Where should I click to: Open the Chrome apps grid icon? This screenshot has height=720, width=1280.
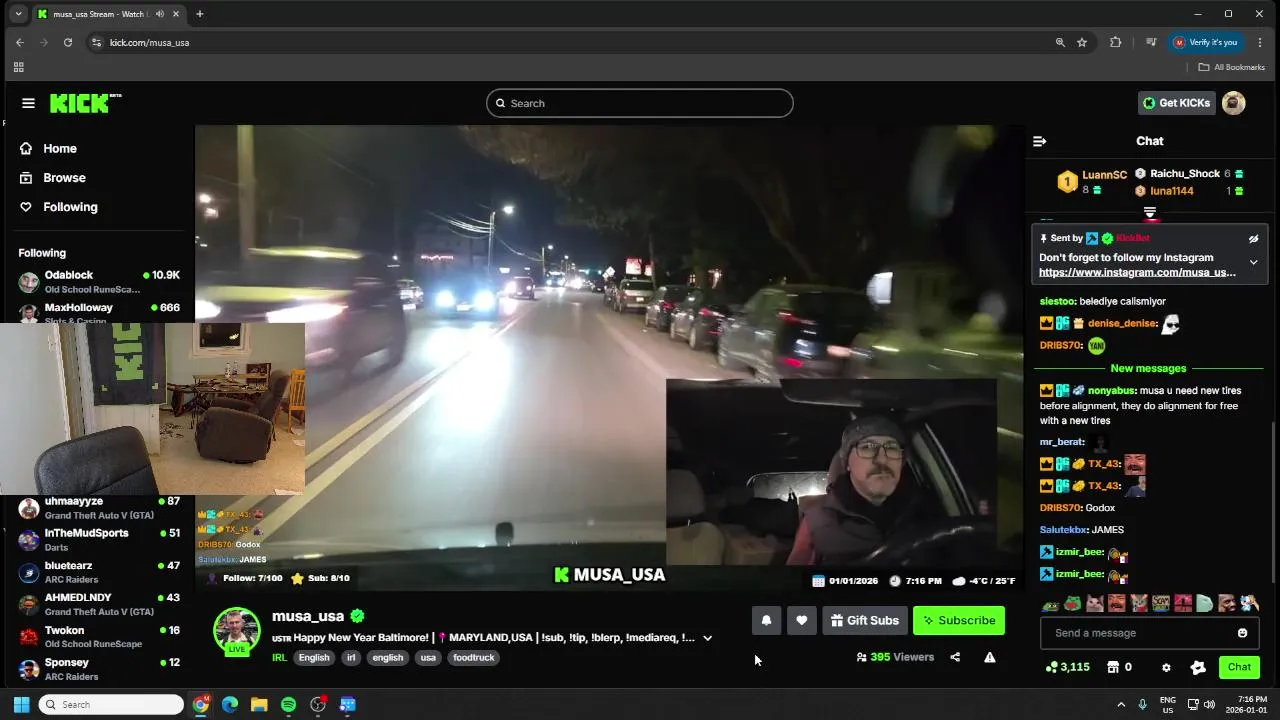pyautogui.click(x=18, y=67)
